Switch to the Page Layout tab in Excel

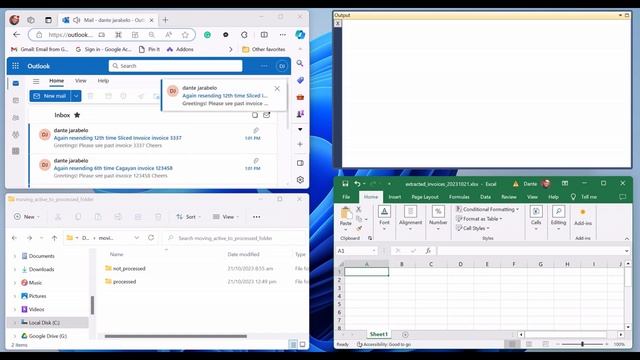pyautogui.click(x=425, y=197)
